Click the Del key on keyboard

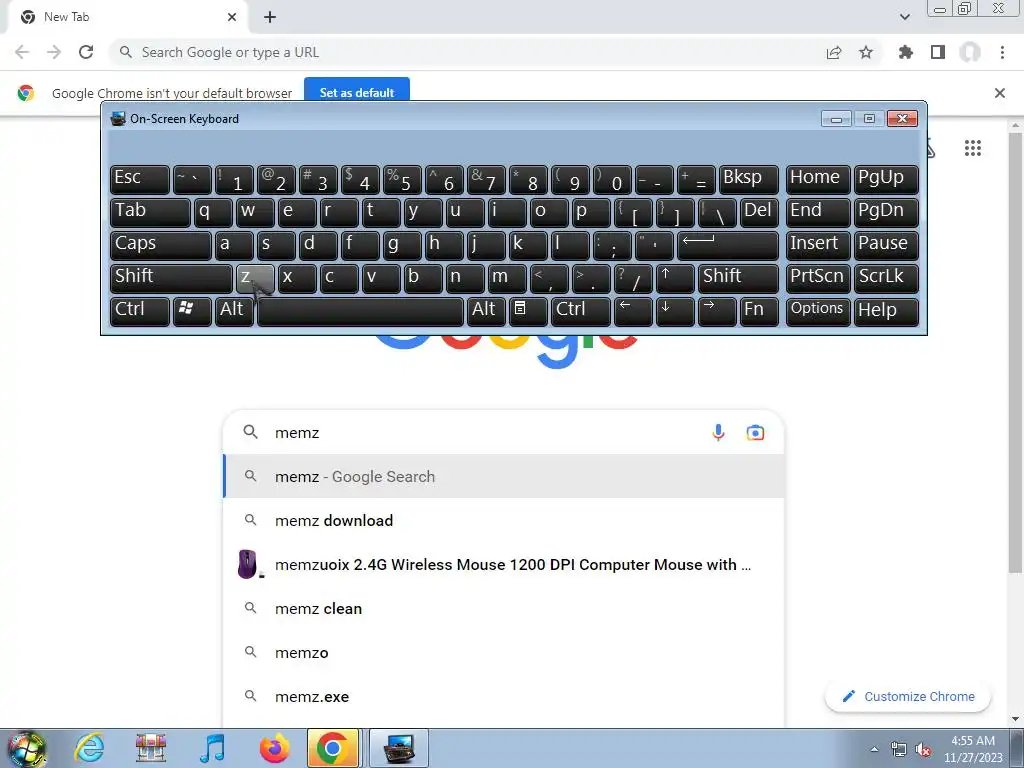click(x=759, y=212)
